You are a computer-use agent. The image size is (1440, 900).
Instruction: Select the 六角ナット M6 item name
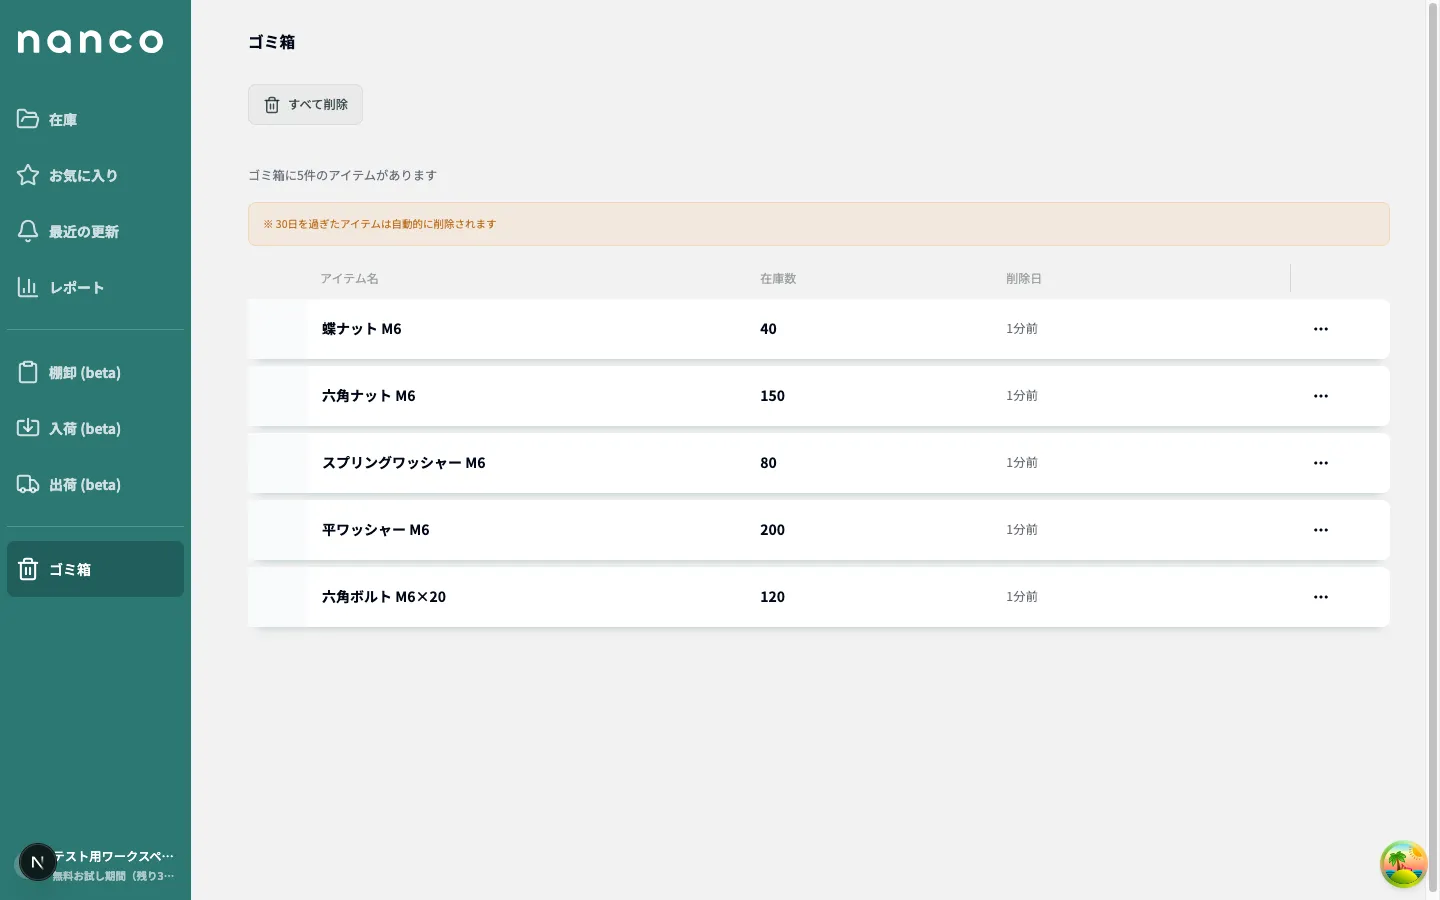coord(369,396)
